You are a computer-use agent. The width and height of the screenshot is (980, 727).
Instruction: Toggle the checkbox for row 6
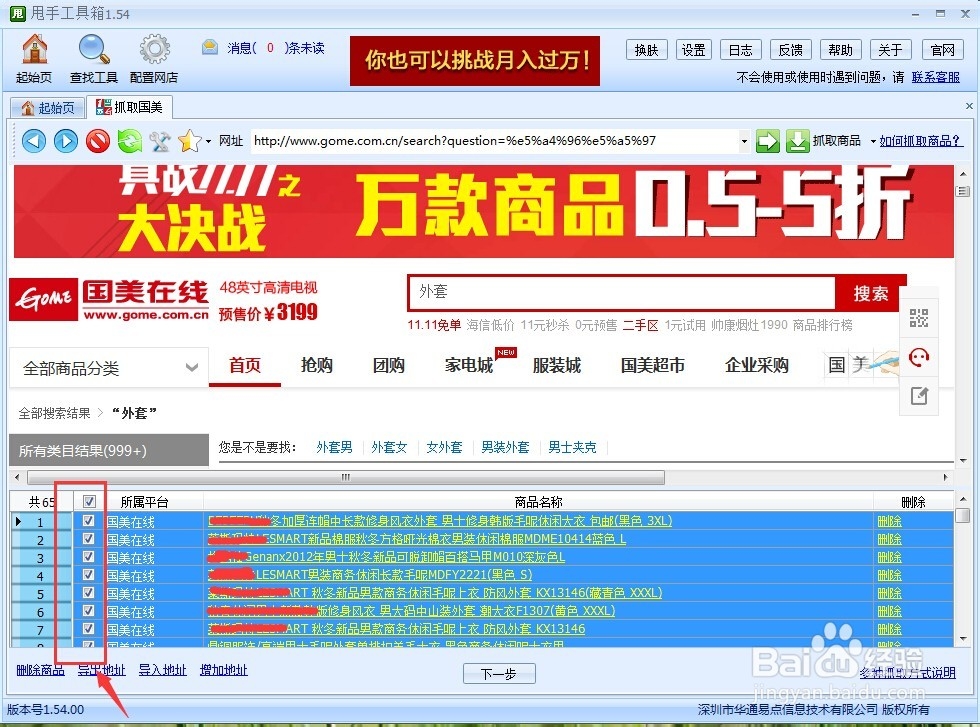(87, 611)
